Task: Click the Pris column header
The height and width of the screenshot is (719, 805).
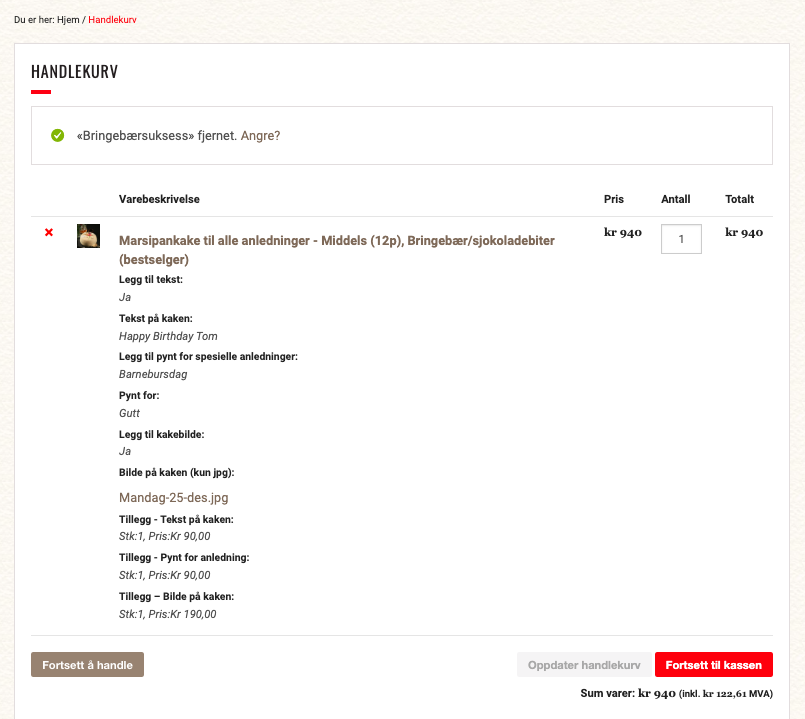Action: (x=613, y=199)
